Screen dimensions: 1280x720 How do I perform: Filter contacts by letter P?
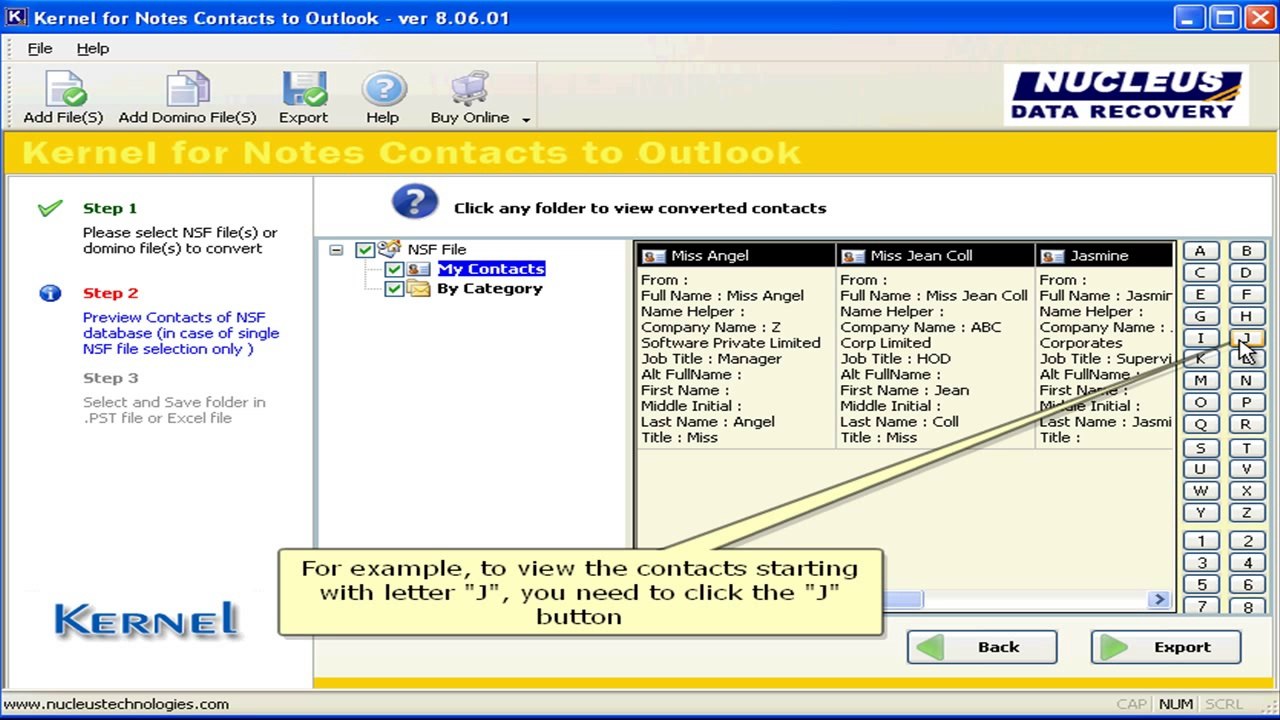1246,403
